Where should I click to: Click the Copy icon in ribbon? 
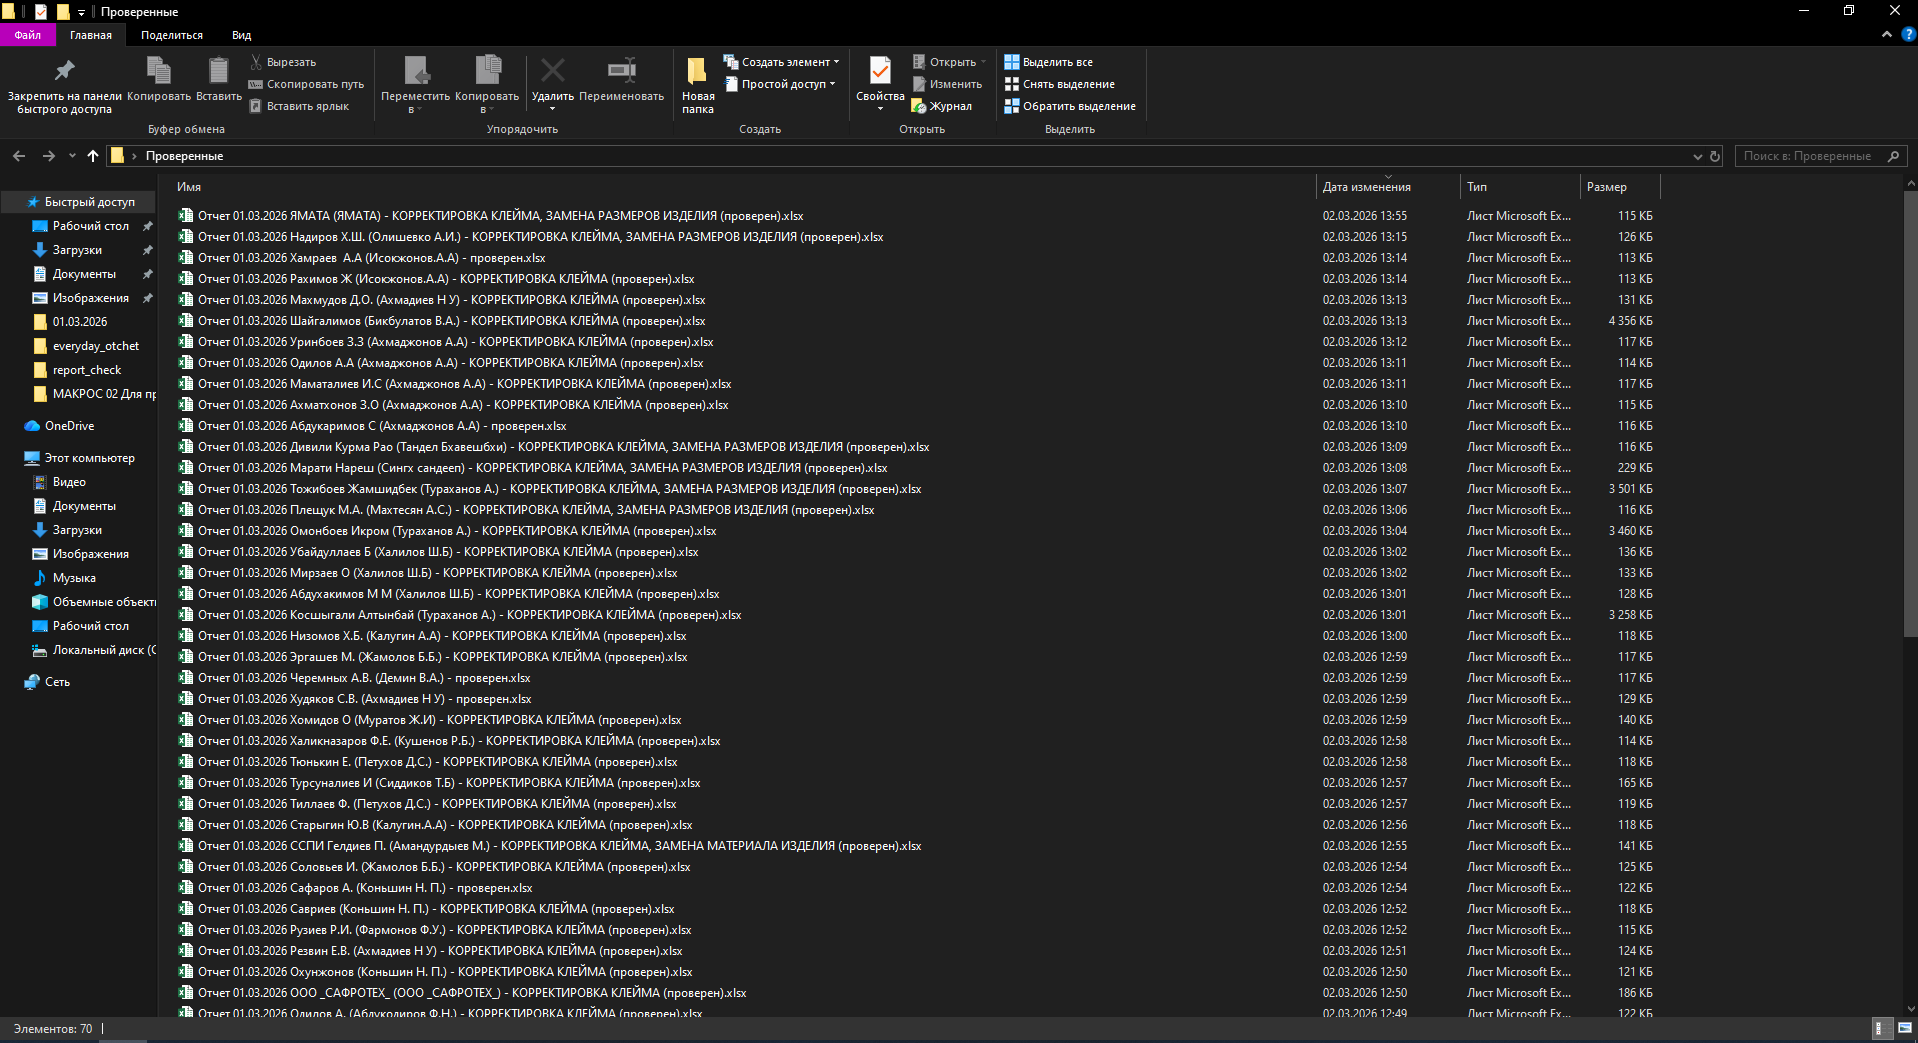(x=159, y=71)
